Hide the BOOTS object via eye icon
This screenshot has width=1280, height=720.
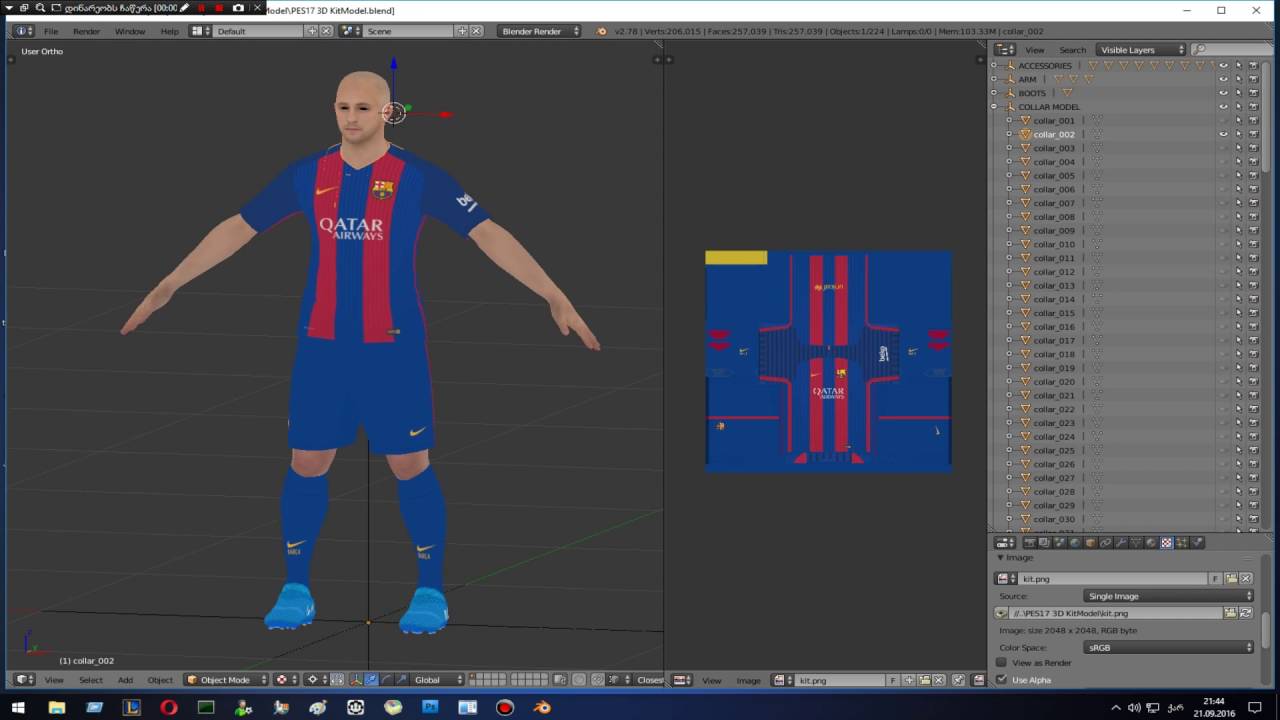point(1223,93)
